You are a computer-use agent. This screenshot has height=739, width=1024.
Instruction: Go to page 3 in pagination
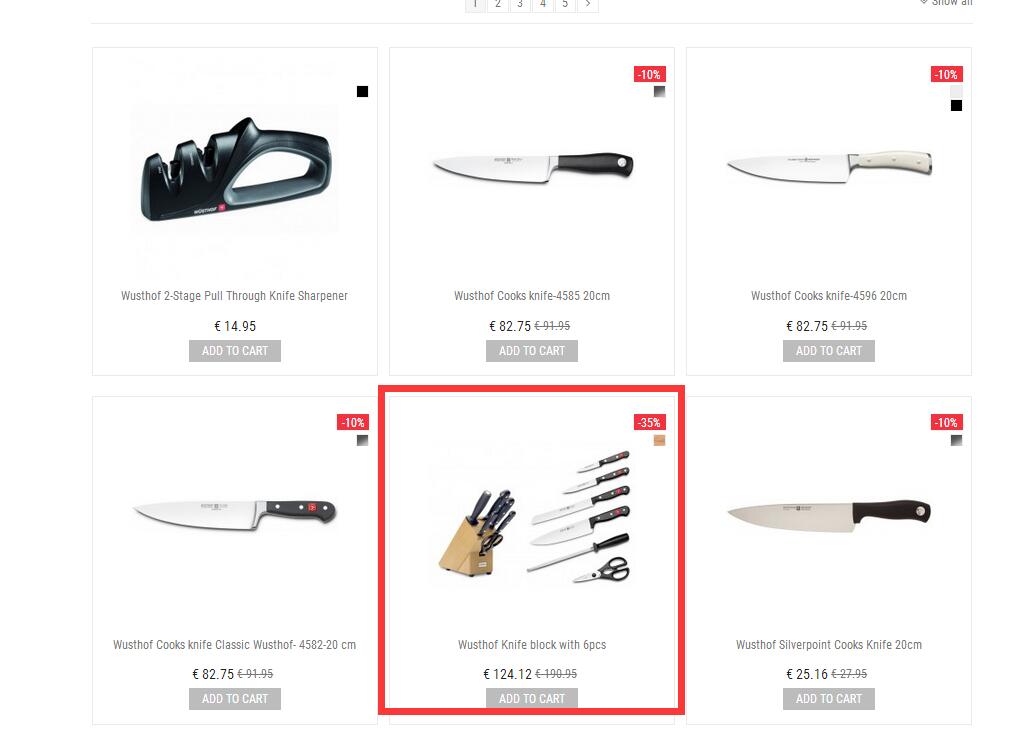[x=520, y=4]
